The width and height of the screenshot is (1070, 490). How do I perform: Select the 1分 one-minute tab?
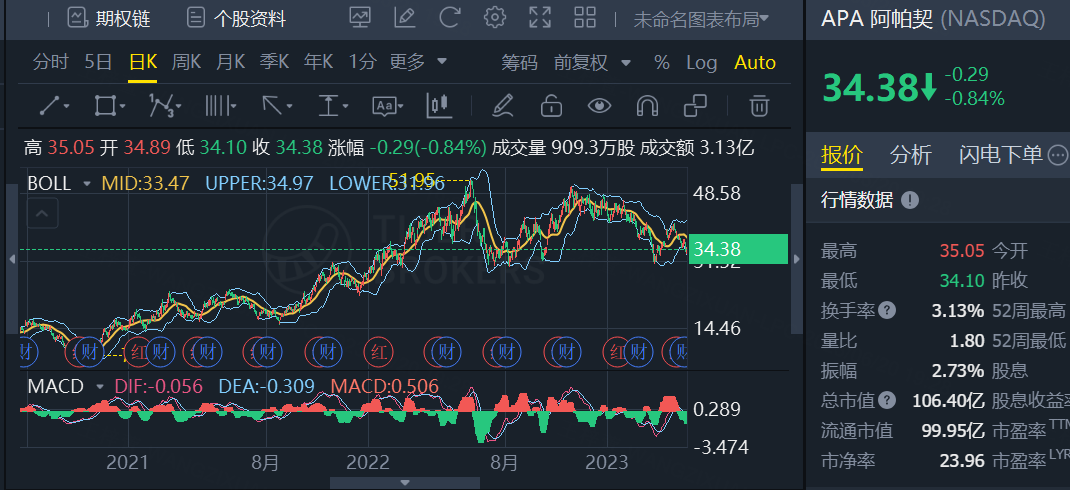coord(362,62)
